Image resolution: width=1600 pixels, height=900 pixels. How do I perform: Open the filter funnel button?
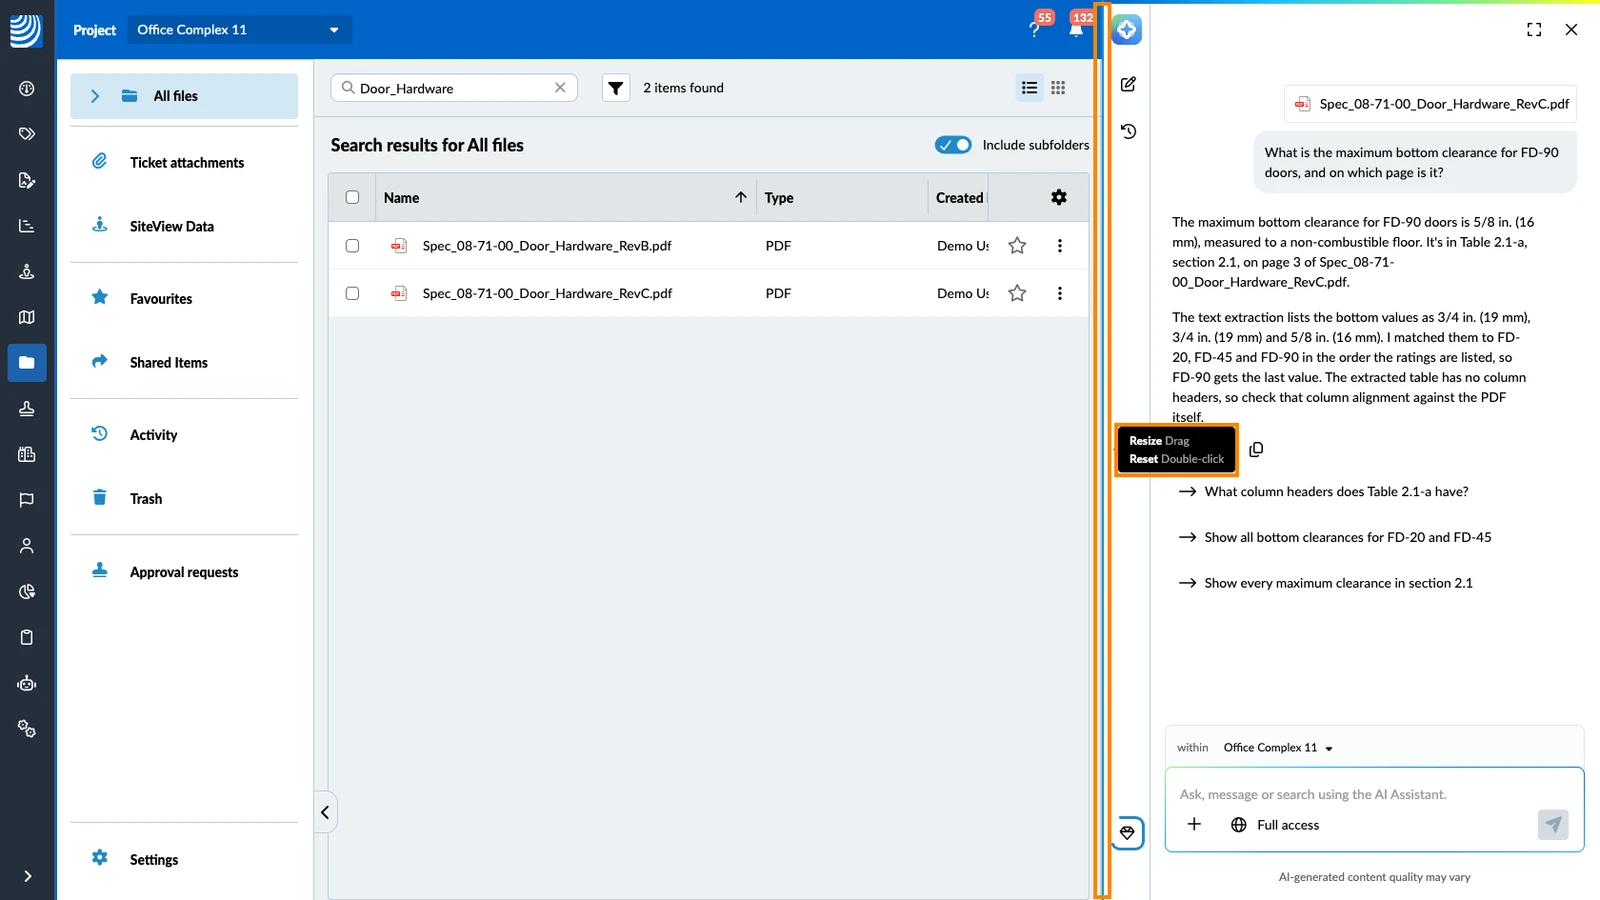click(x=616, y=88)
